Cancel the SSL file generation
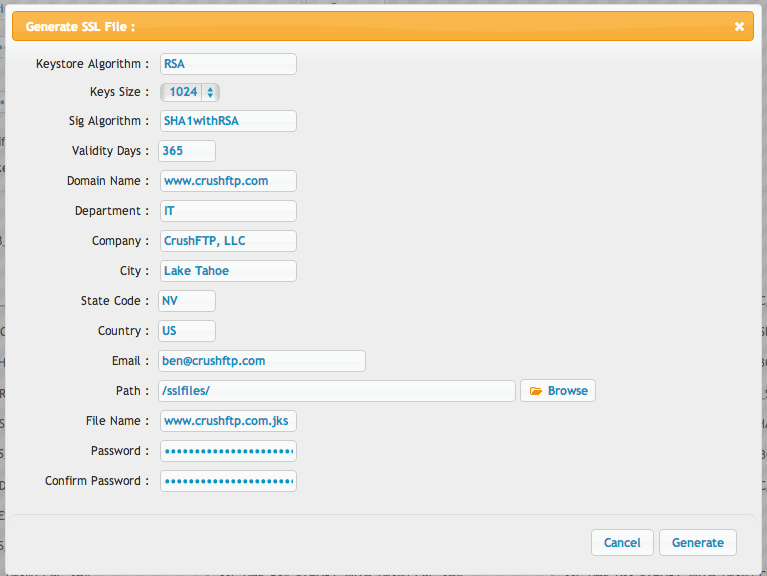The height and width of the screenshot is (576, 767). point(622,543)
